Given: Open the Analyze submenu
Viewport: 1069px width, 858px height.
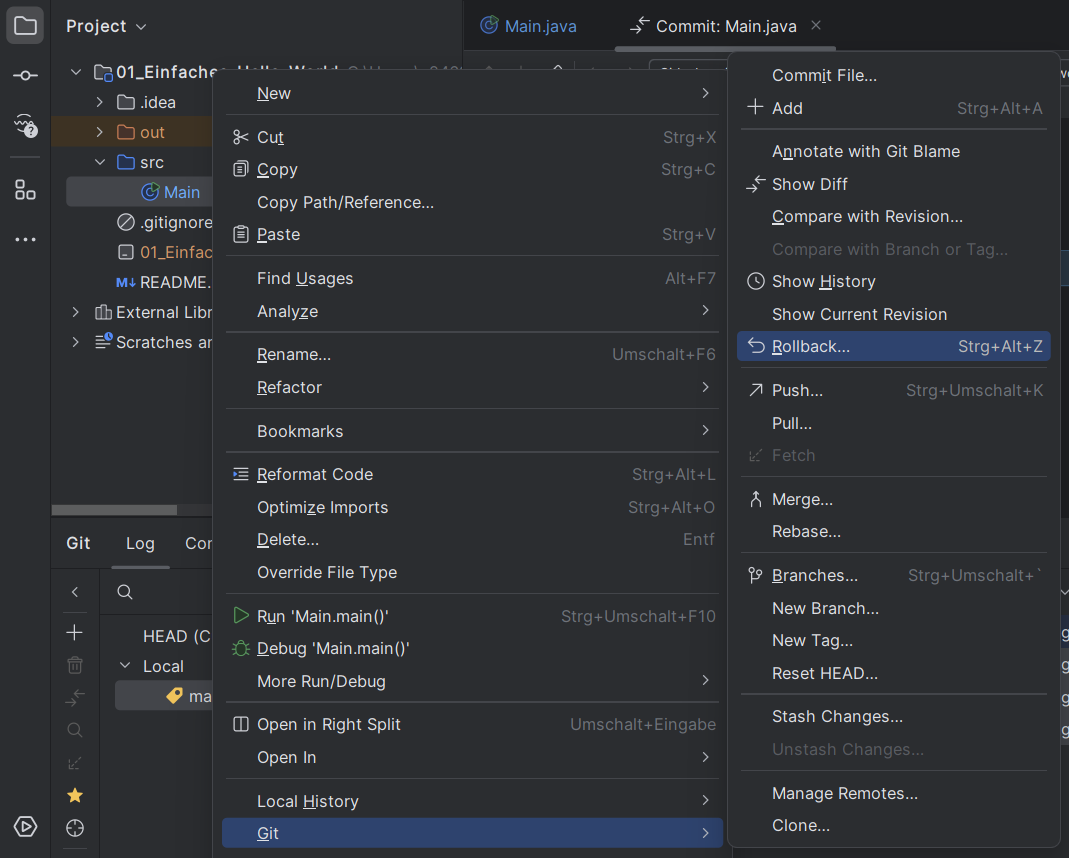Looking at the screenshot, I should (x=472, y=311).
